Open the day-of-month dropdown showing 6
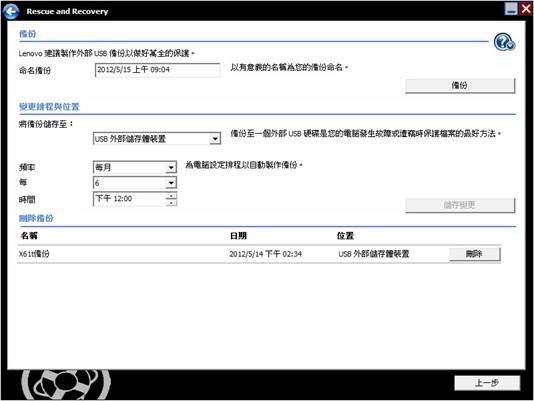 pos(135,183)
